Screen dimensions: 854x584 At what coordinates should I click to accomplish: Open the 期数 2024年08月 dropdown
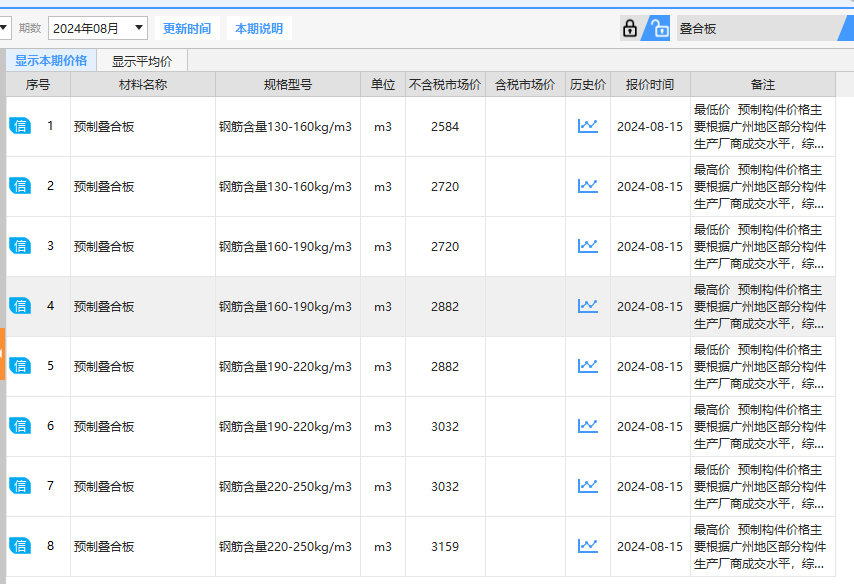(x=98, y=28)
